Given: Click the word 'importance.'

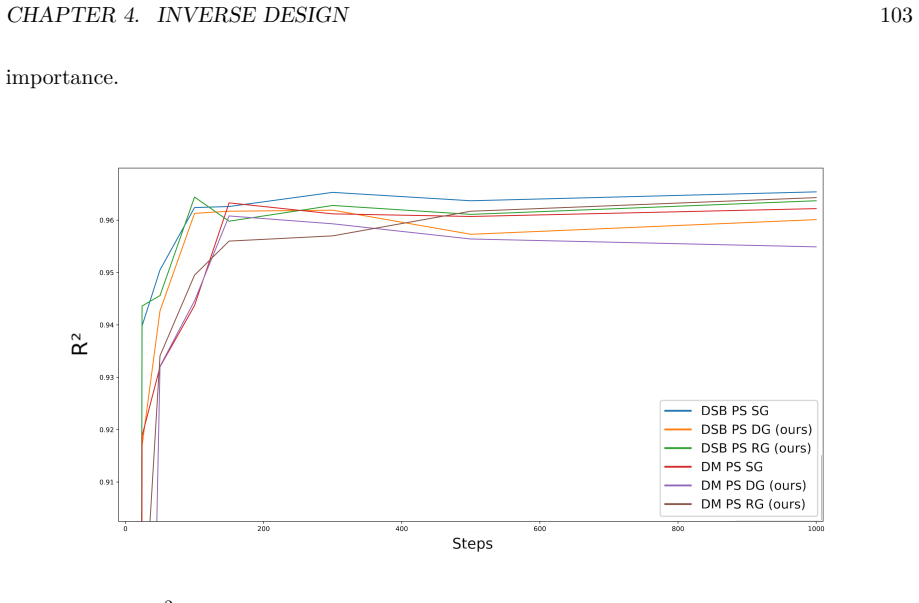Looking at the screenshot, I should tap(62, 77).
